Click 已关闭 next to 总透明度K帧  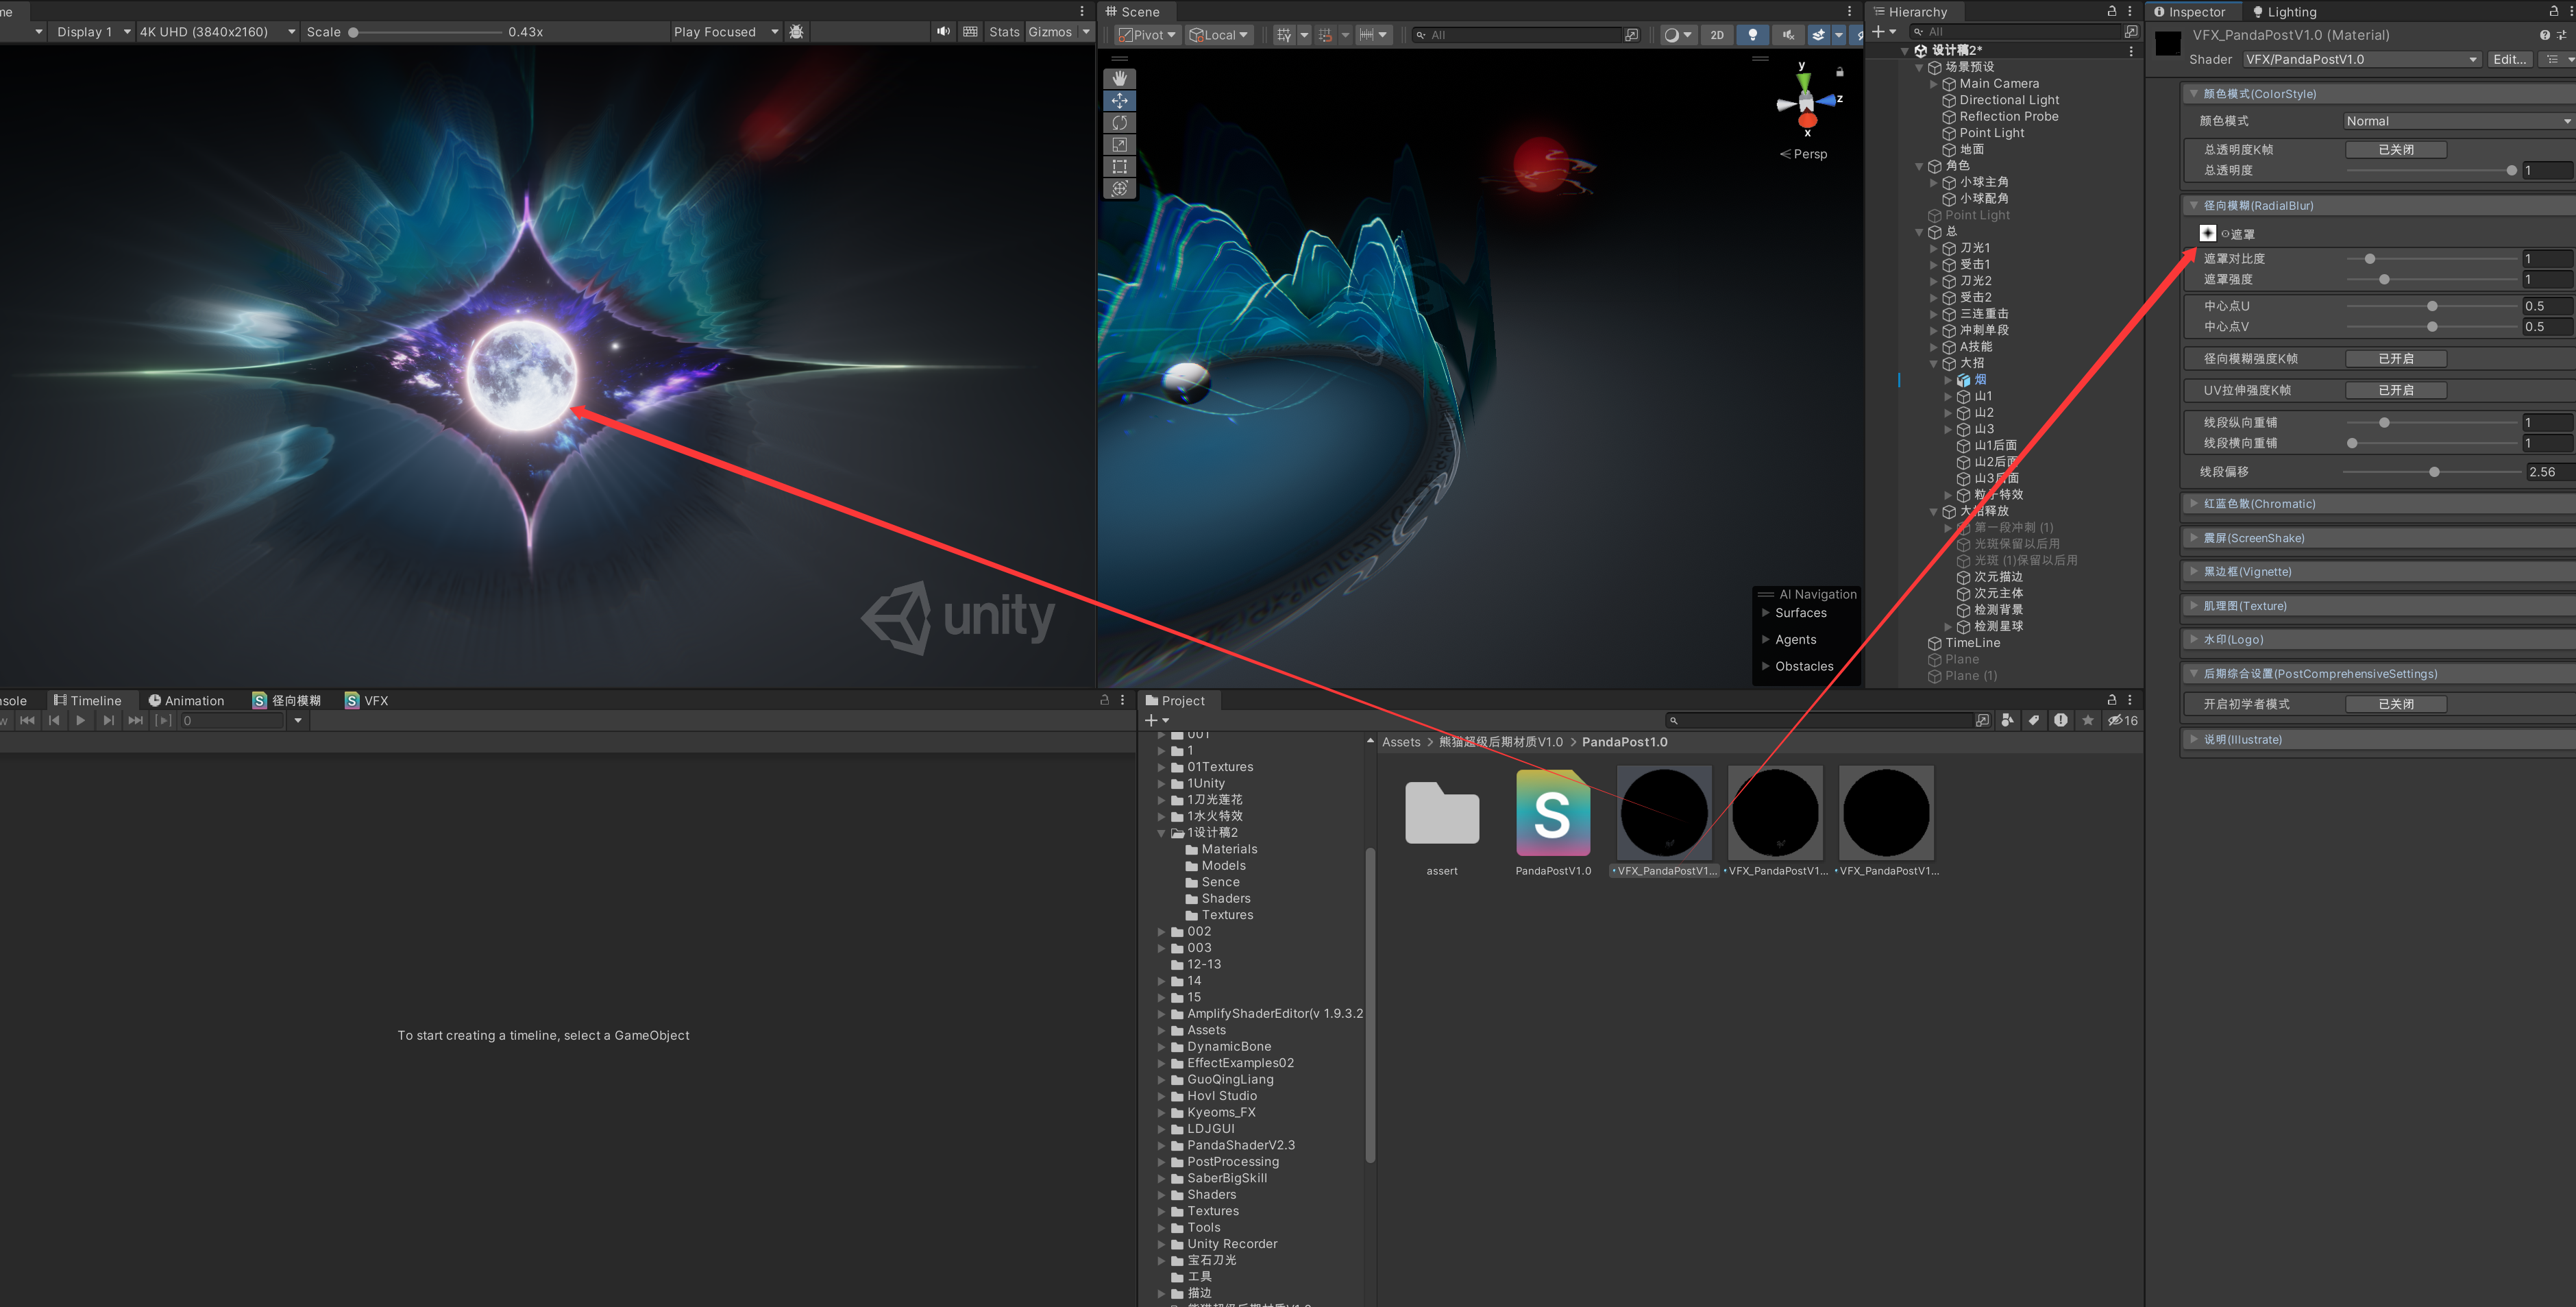pos(2396,150)
